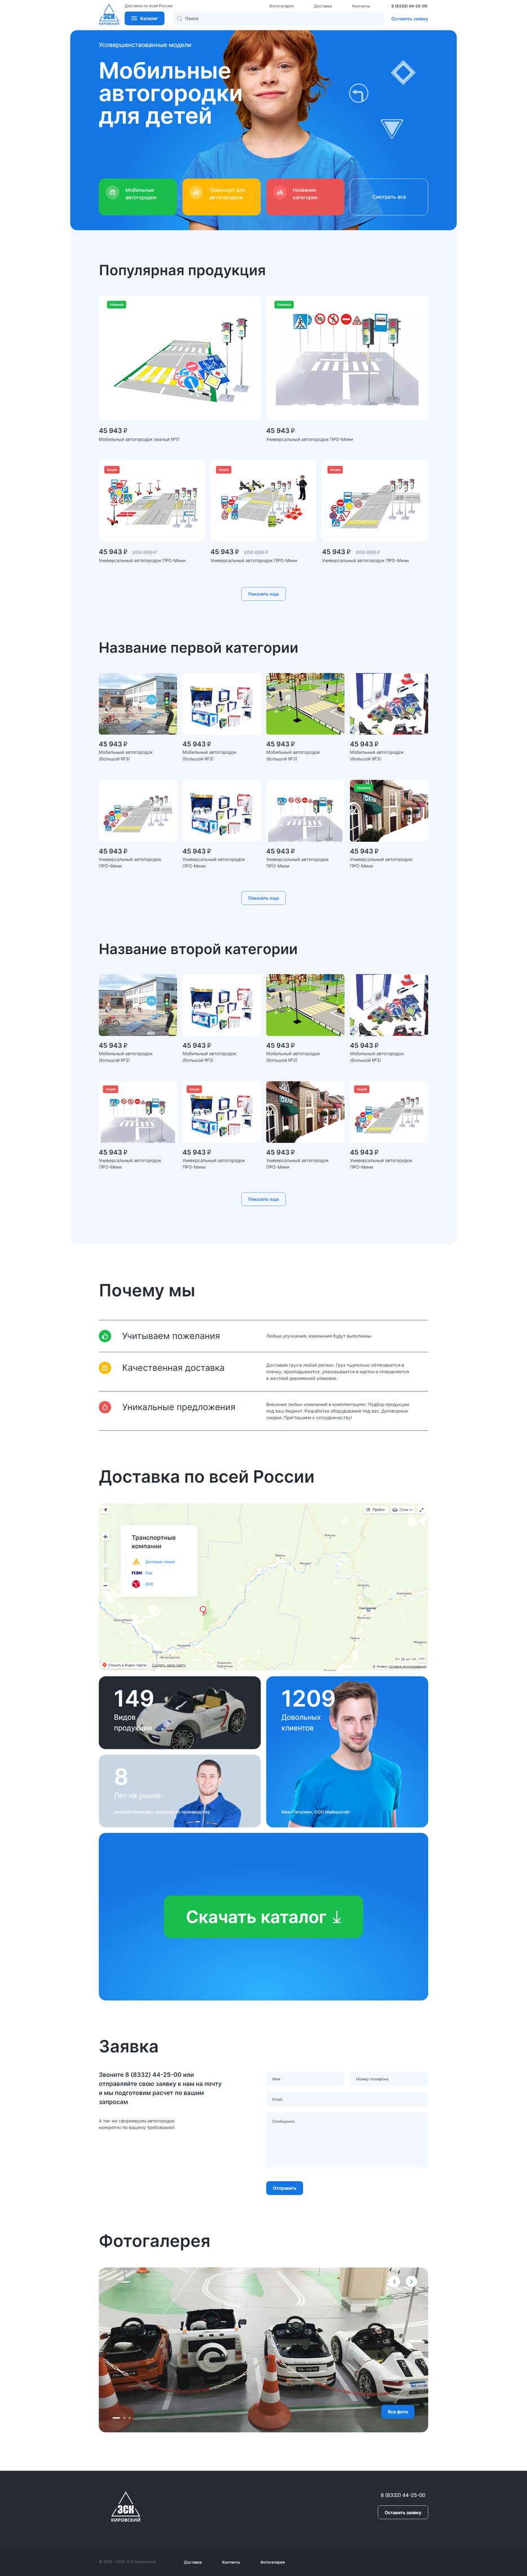The height and width of the screenshot is (2576, 527).
Task: Zoom out the map with the minus button
Action: tap(105, 1585)
